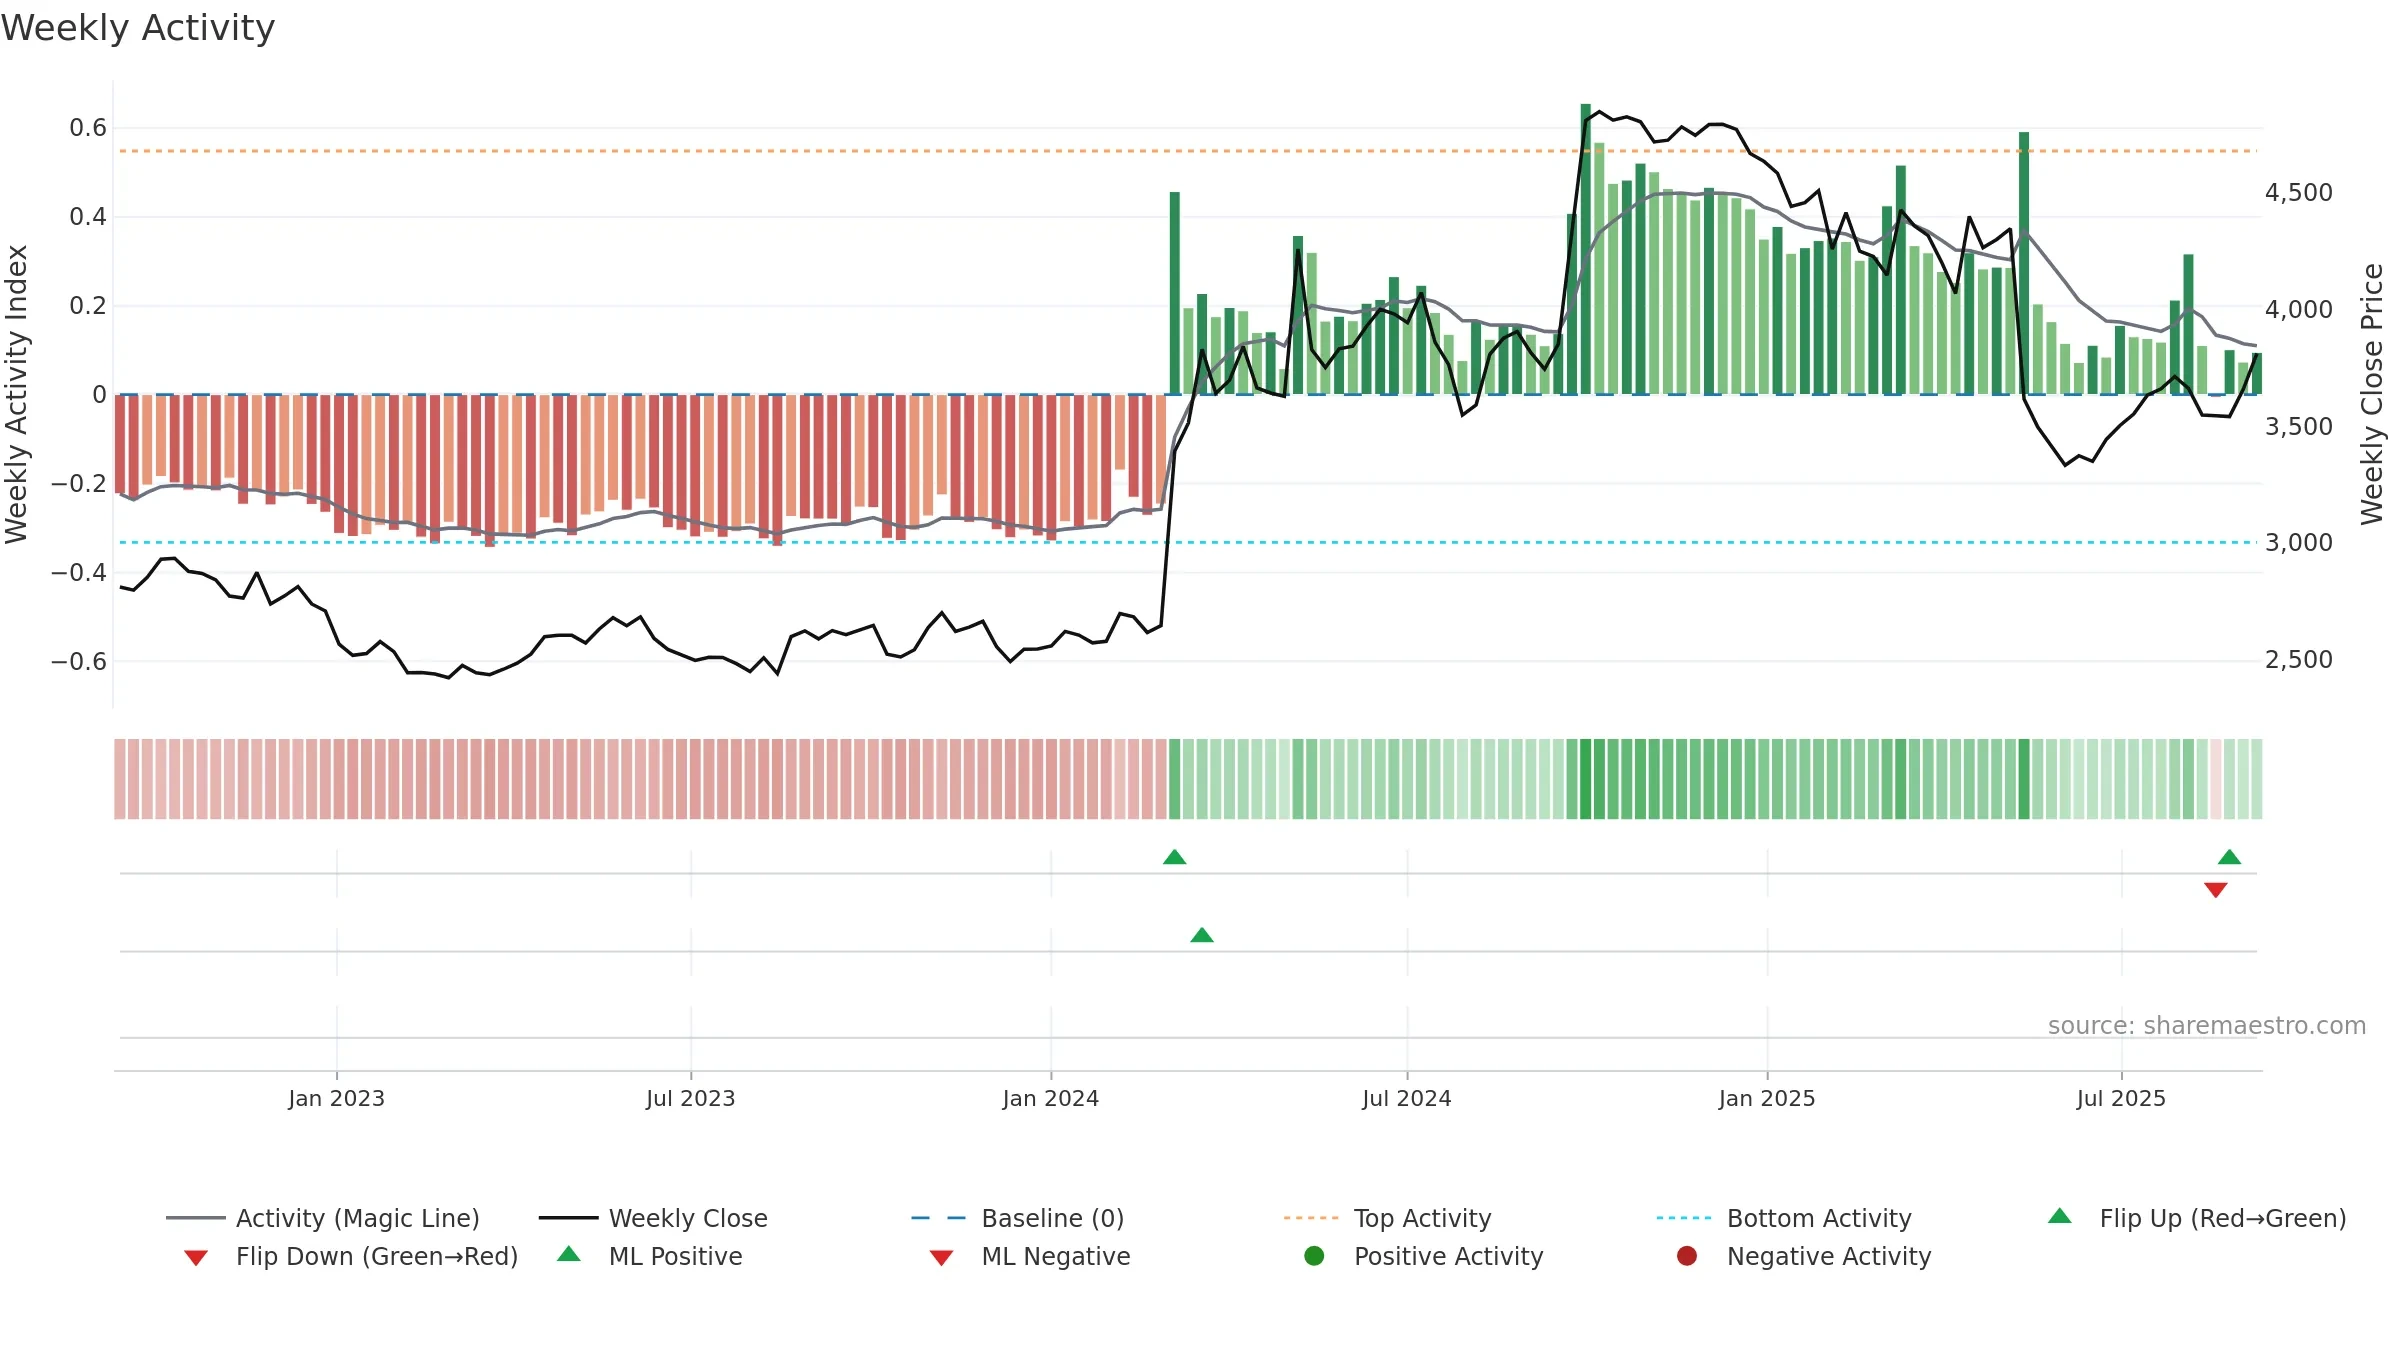Toggle ML Positive legend entry

coord(650,1256)
